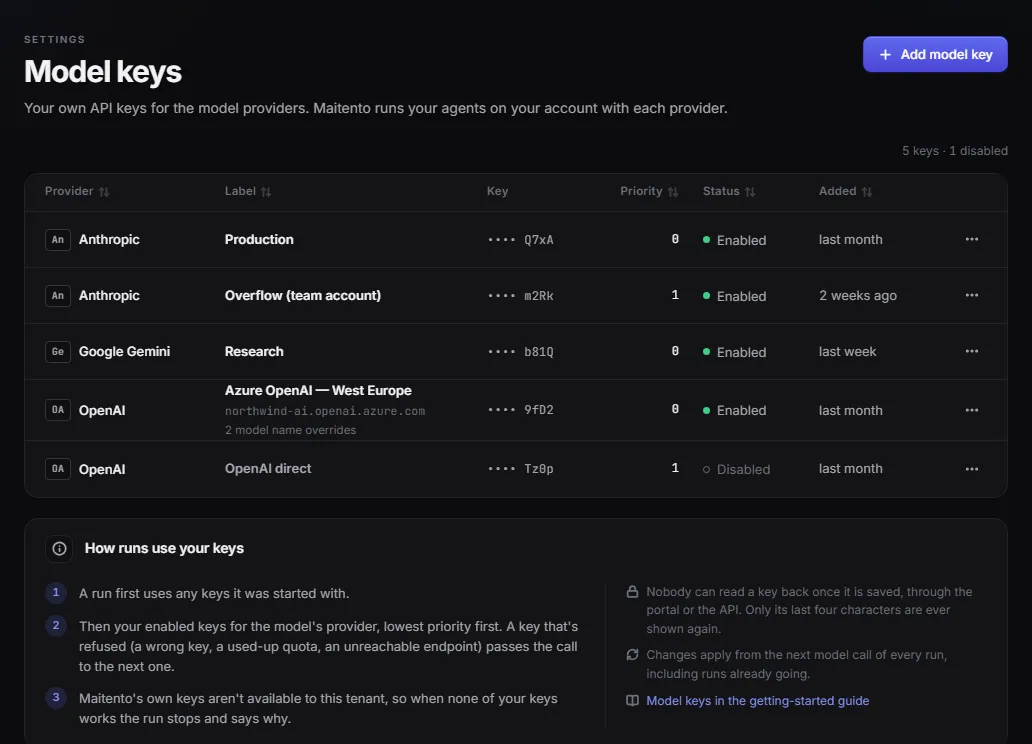Click the OA badge in OpenAI direct row
This screenshot has height=744, width=1032.
58,469
